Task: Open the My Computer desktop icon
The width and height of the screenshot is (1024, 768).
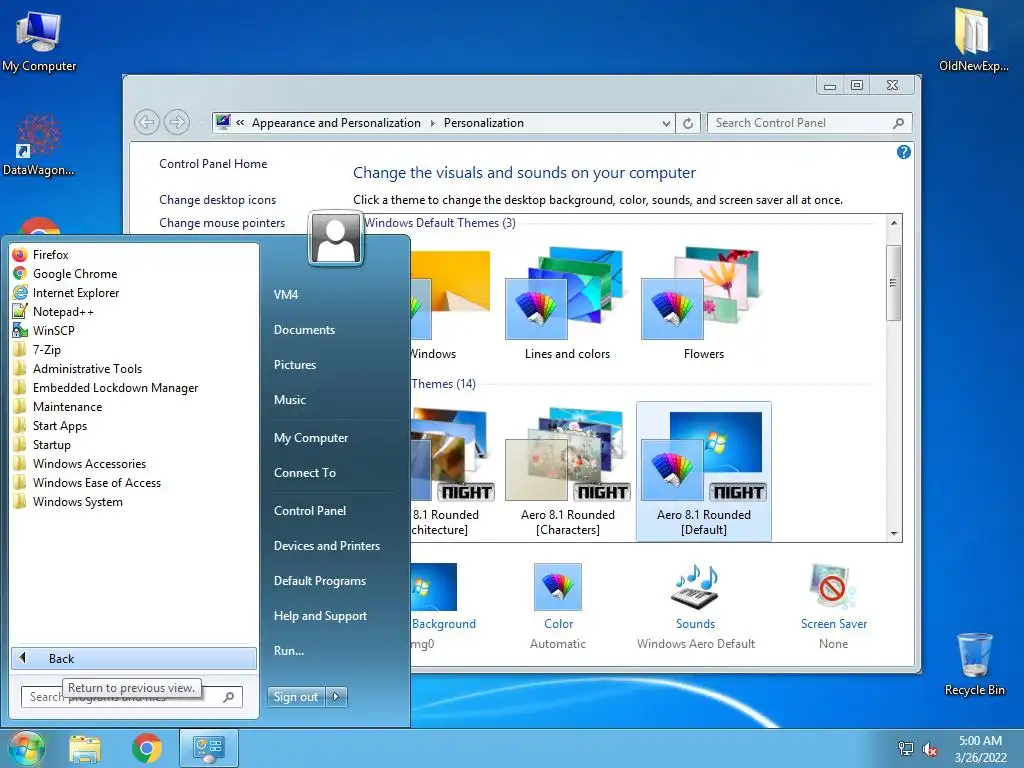Action: click(39, 40)
